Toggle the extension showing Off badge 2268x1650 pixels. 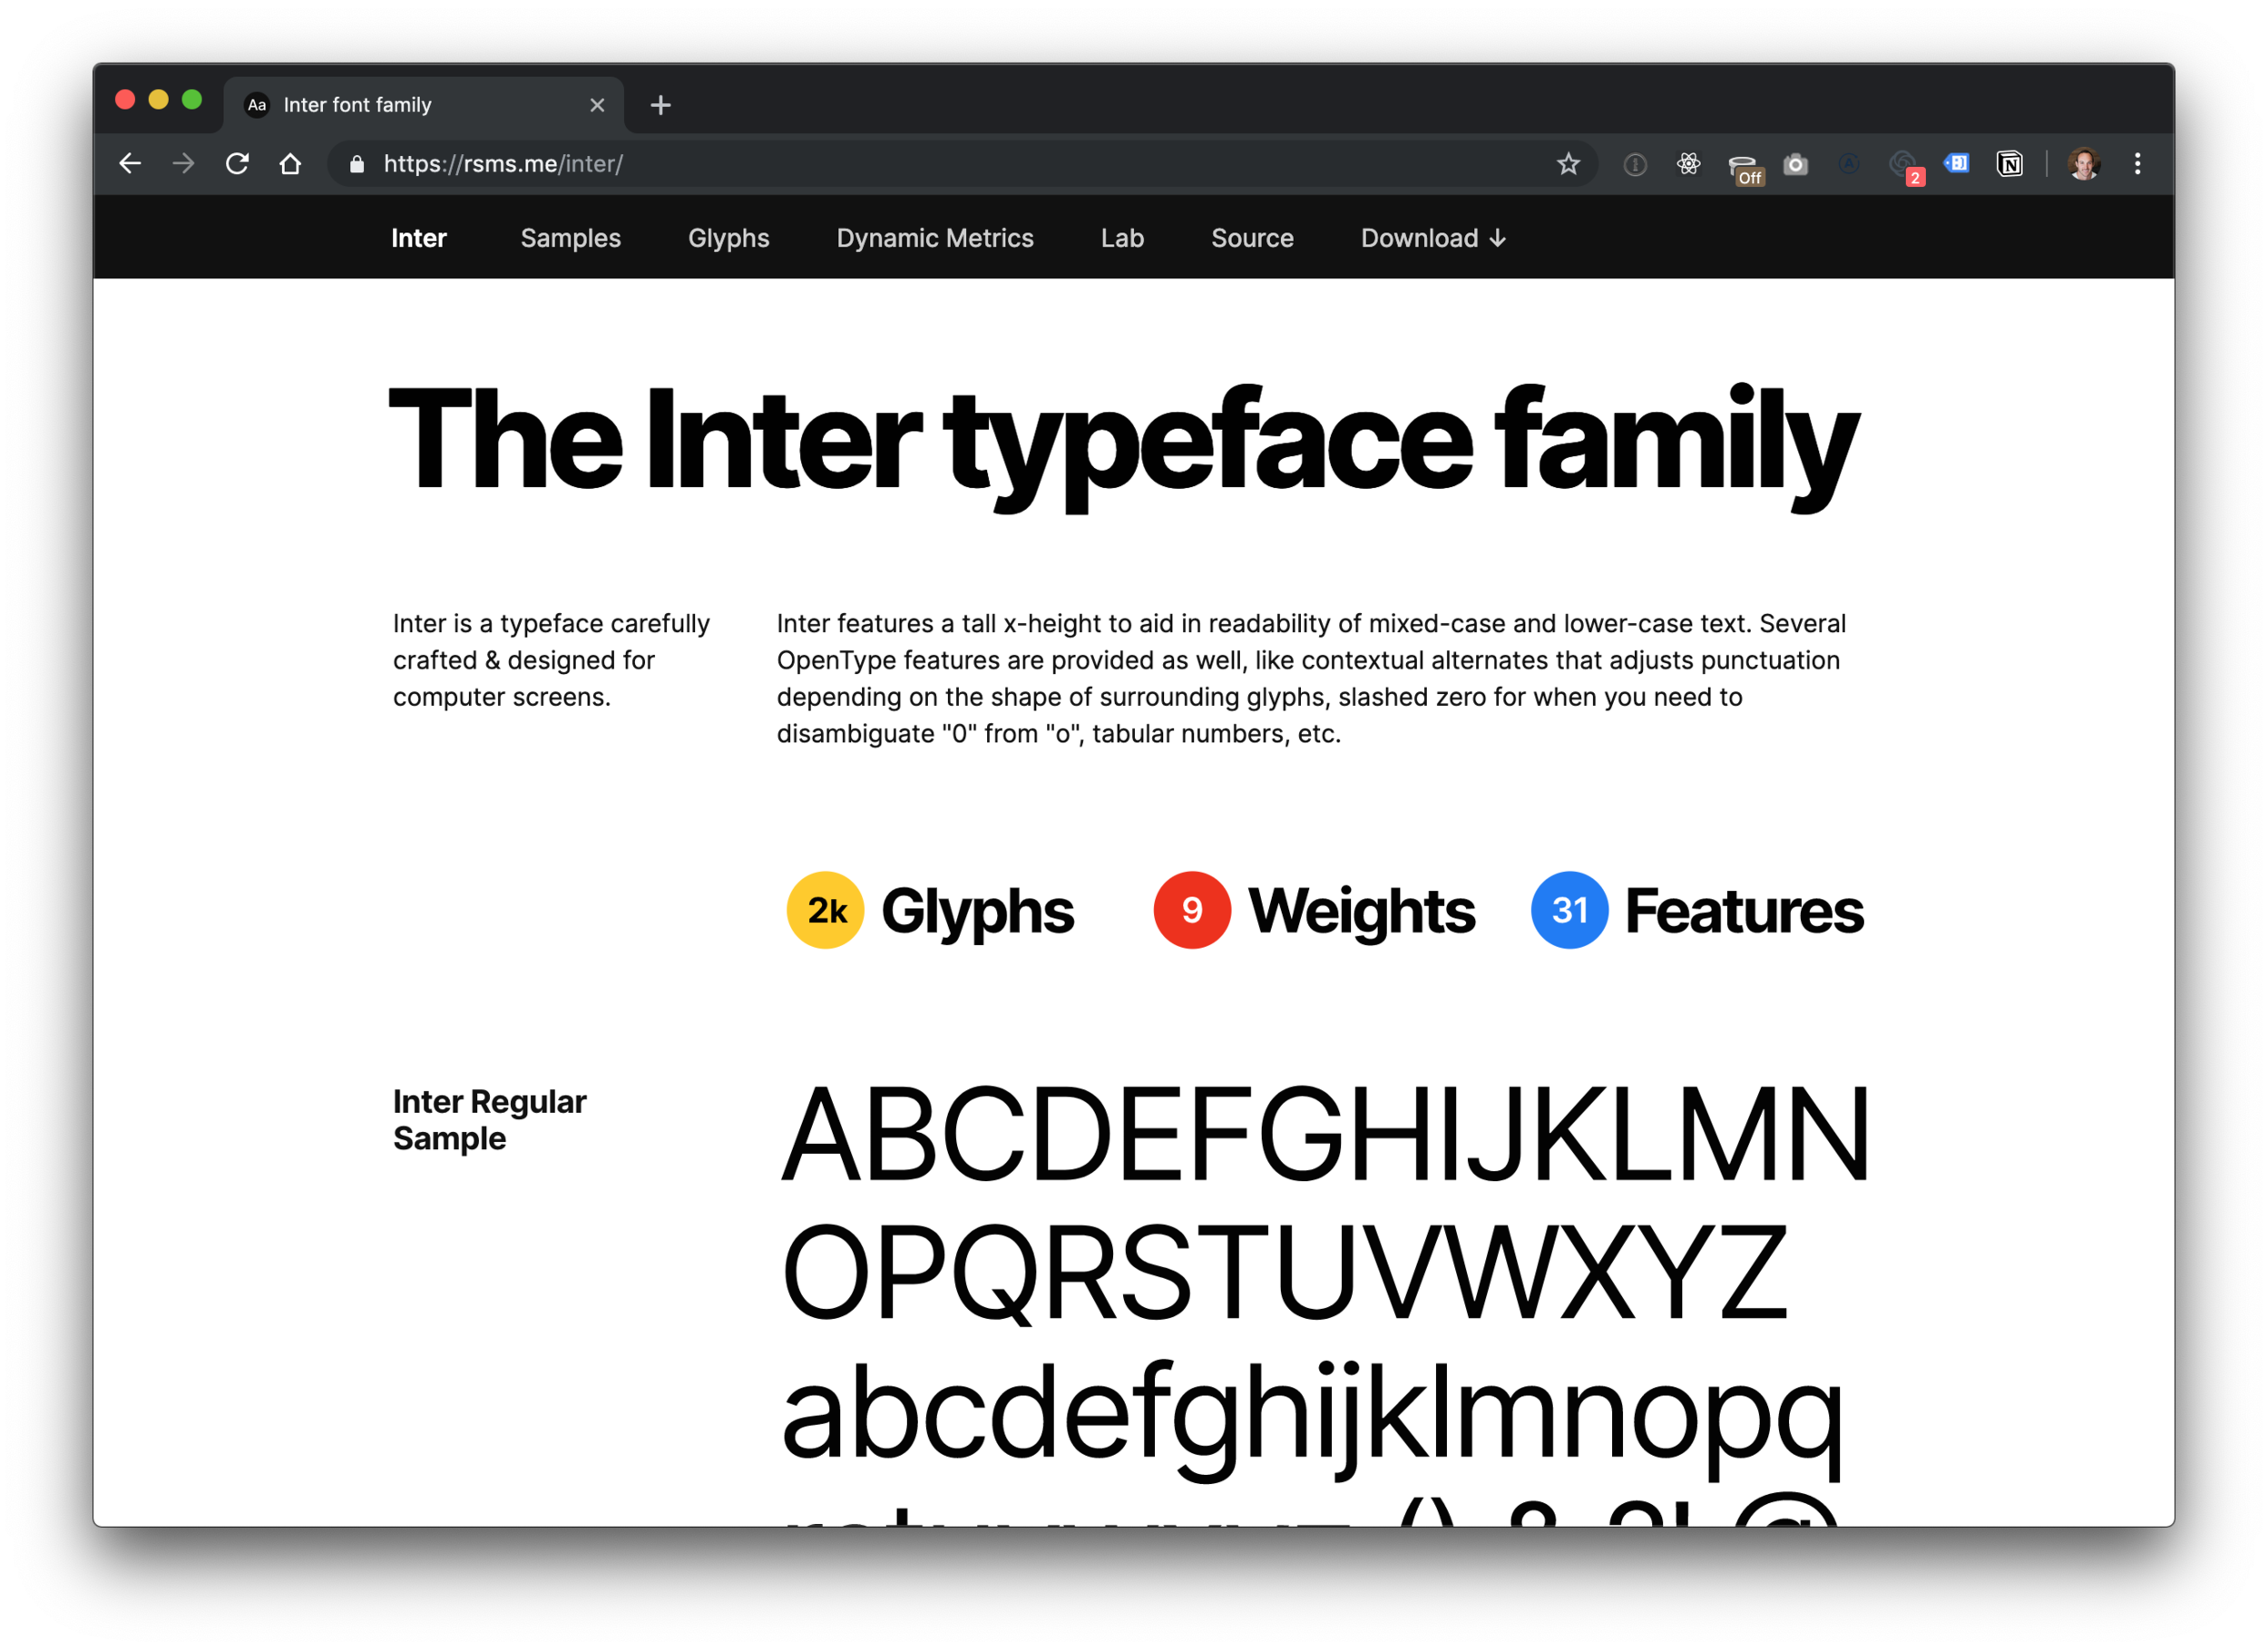point(1743,166)
